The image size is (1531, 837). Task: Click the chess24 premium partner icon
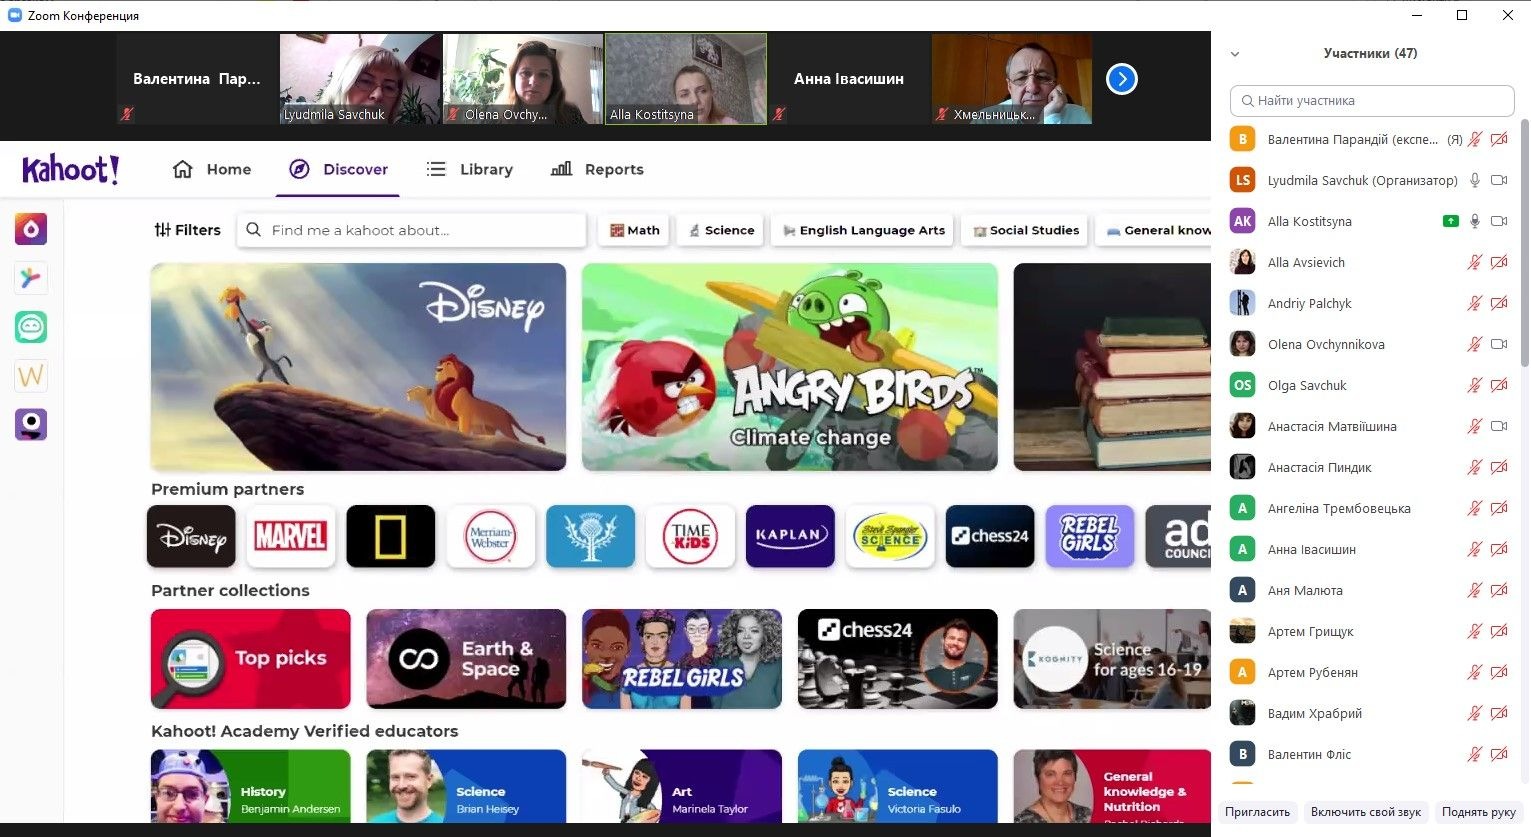tap(990, 537)
